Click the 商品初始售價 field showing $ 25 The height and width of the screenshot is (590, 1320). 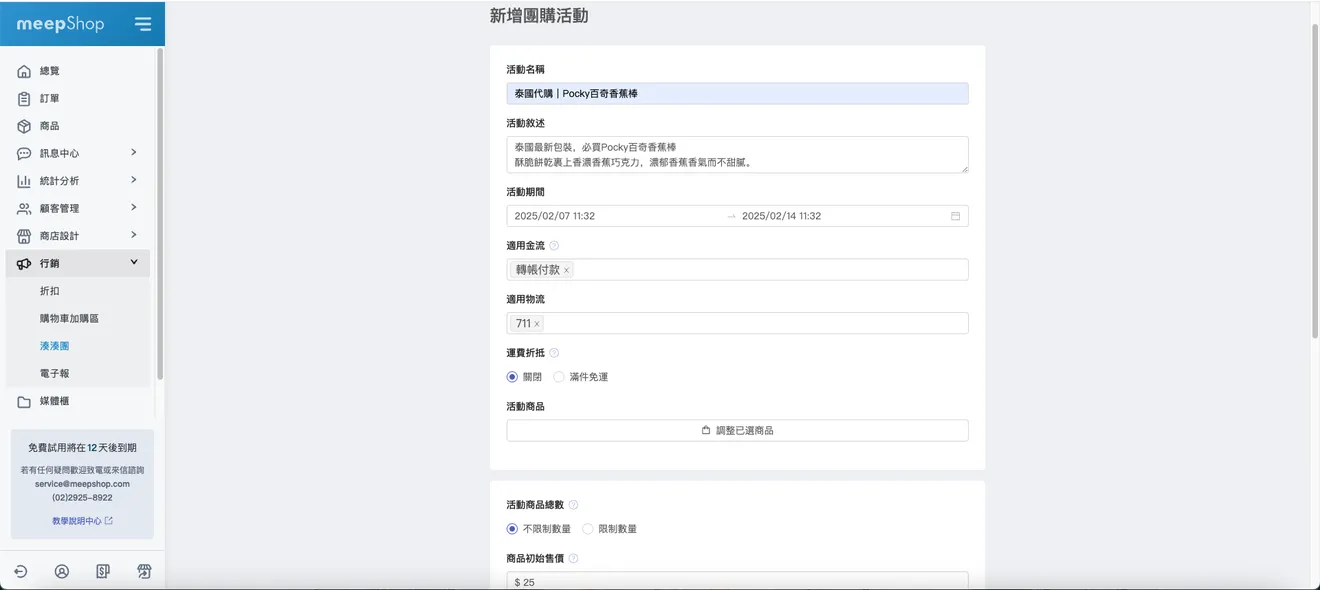click(x=737, y=581)
